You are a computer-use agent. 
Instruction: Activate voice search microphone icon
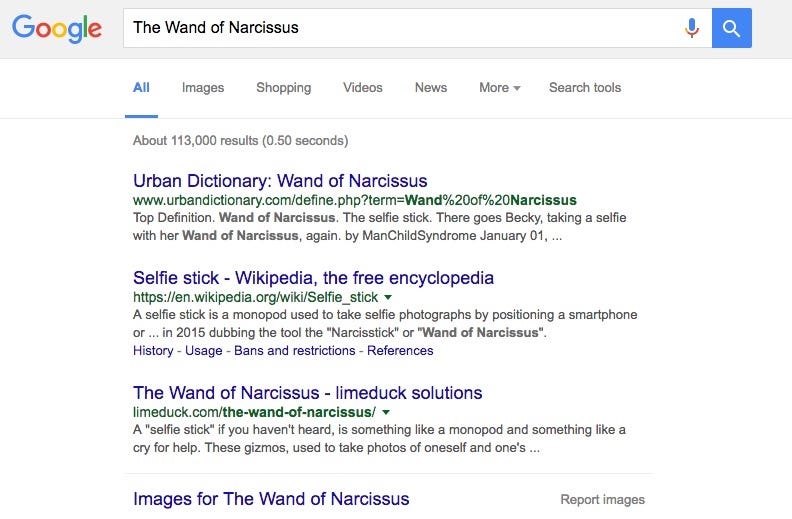click(x=691, y=28)
